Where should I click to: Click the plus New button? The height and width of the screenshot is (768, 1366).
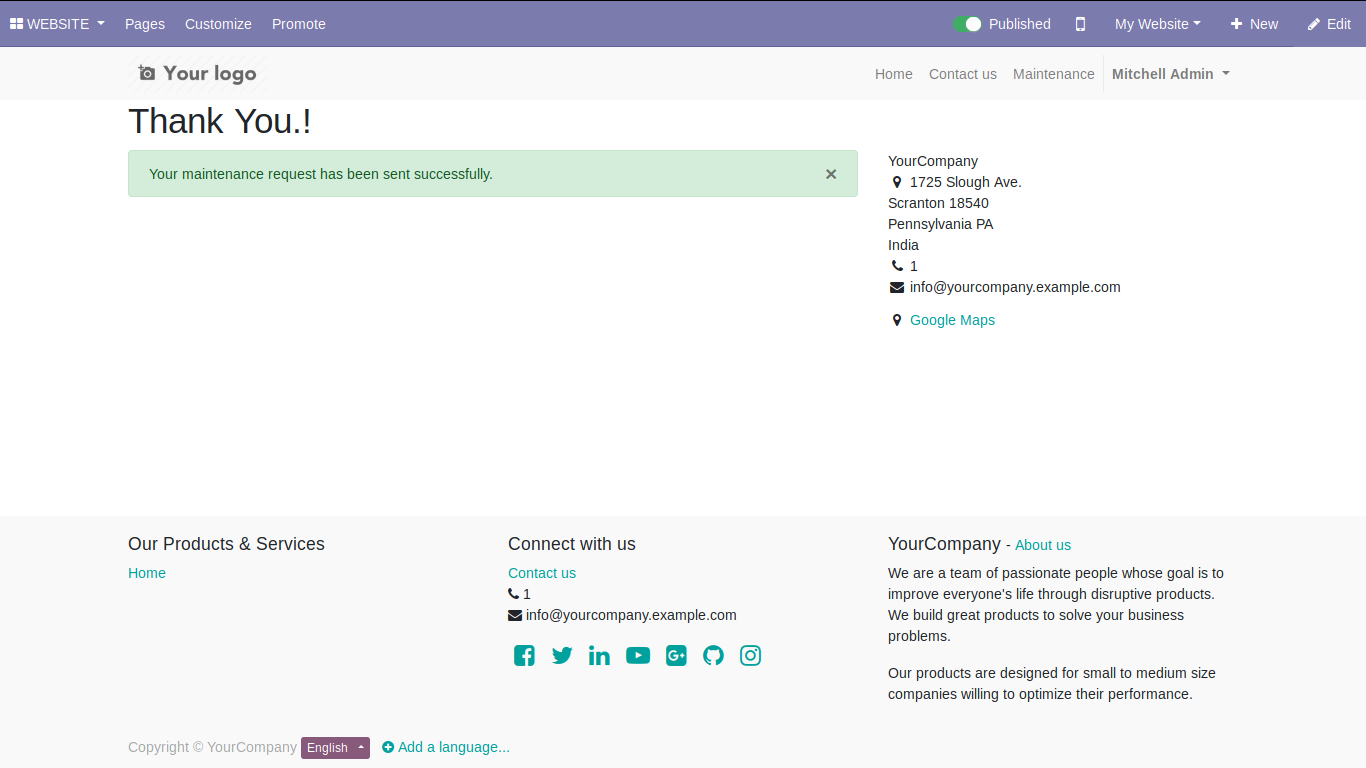pos(1254,24)
